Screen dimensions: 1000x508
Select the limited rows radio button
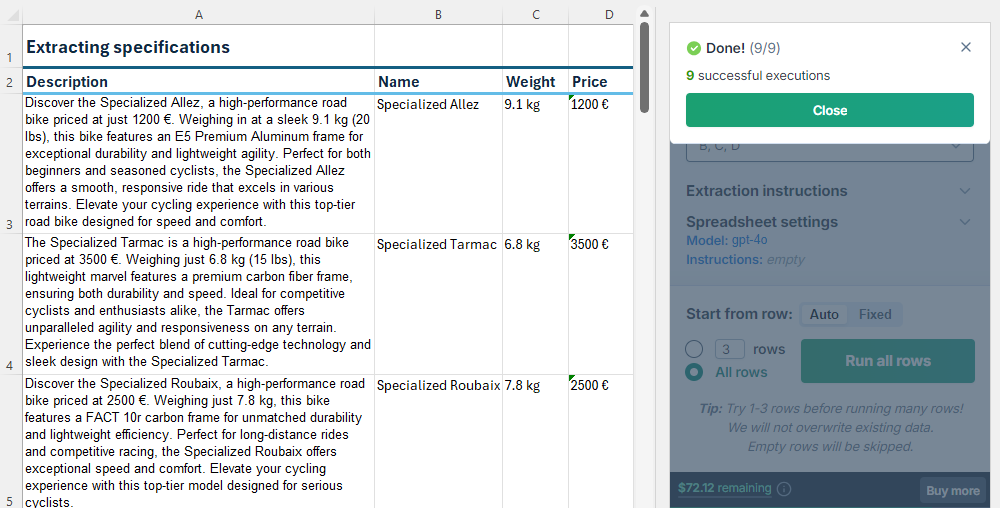click(694, 349)
